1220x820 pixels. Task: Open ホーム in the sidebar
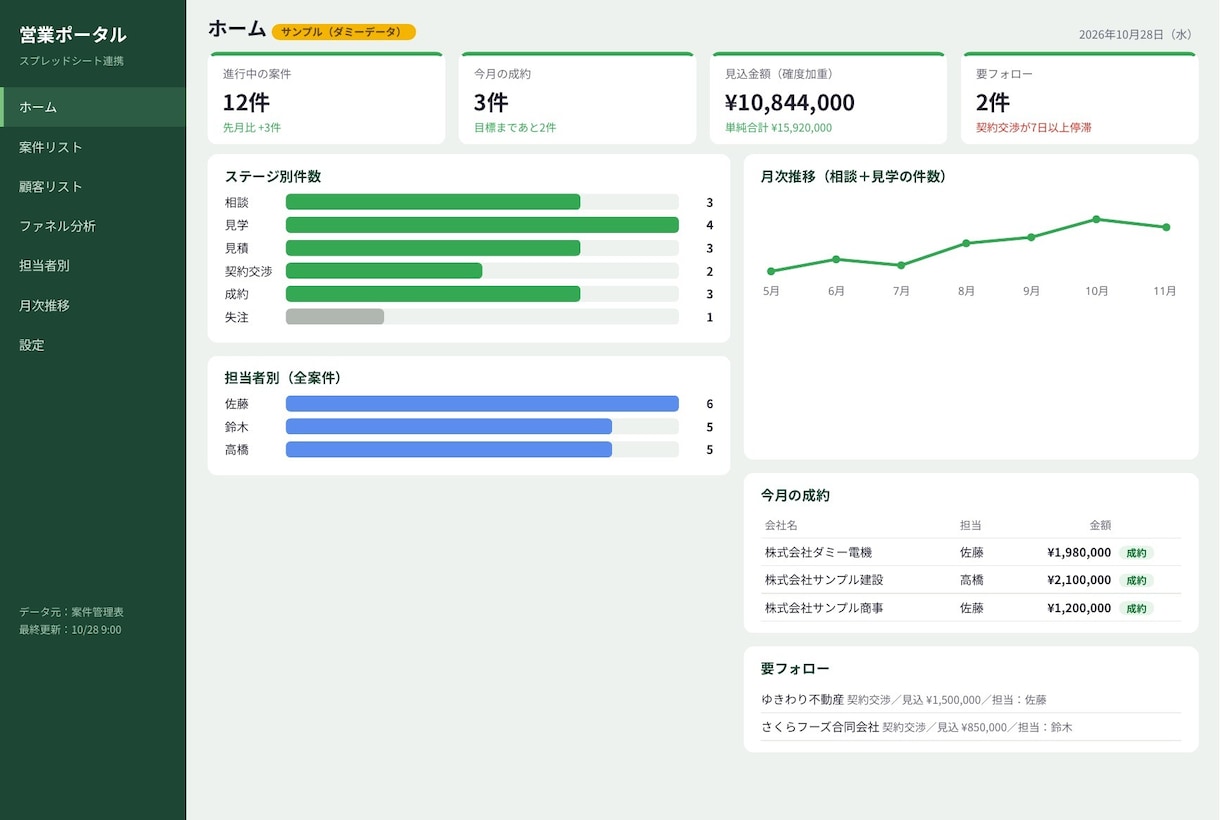coord(93,107)
